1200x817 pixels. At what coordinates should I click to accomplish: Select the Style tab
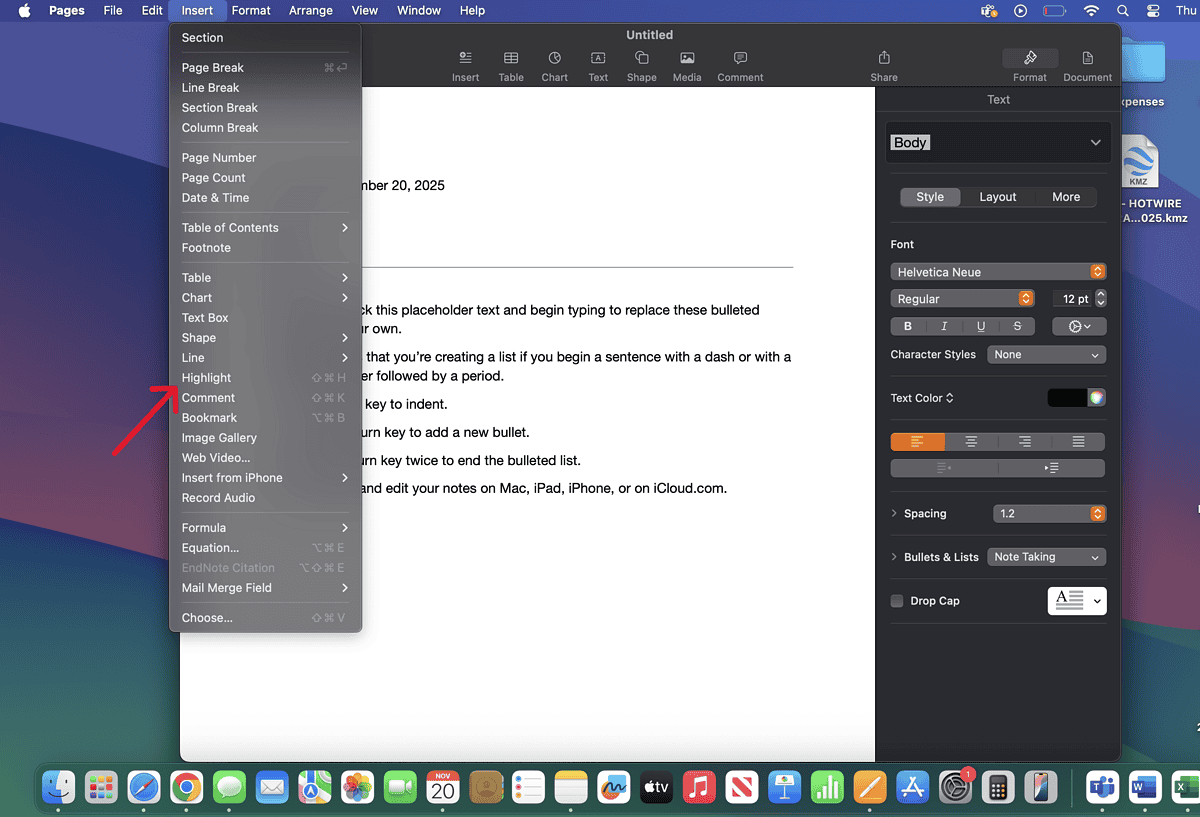click(930, 197)
